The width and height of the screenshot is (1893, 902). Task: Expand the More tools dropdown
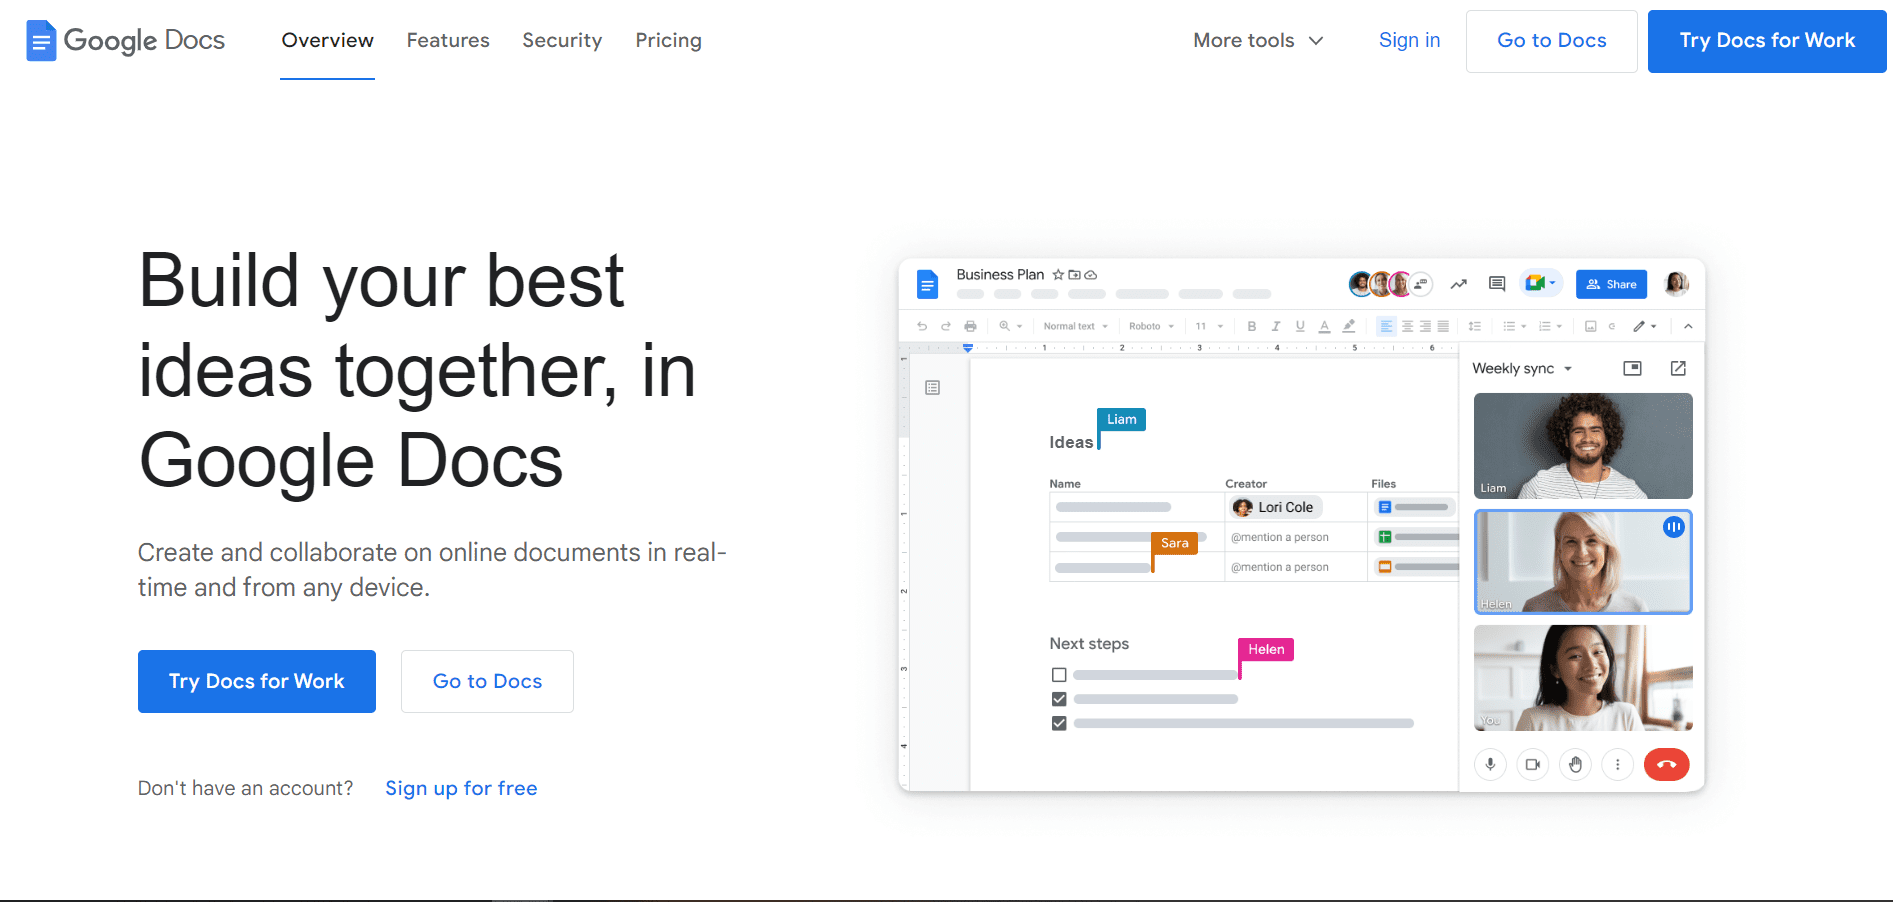pyautogui.click(x=1258, y=41)
